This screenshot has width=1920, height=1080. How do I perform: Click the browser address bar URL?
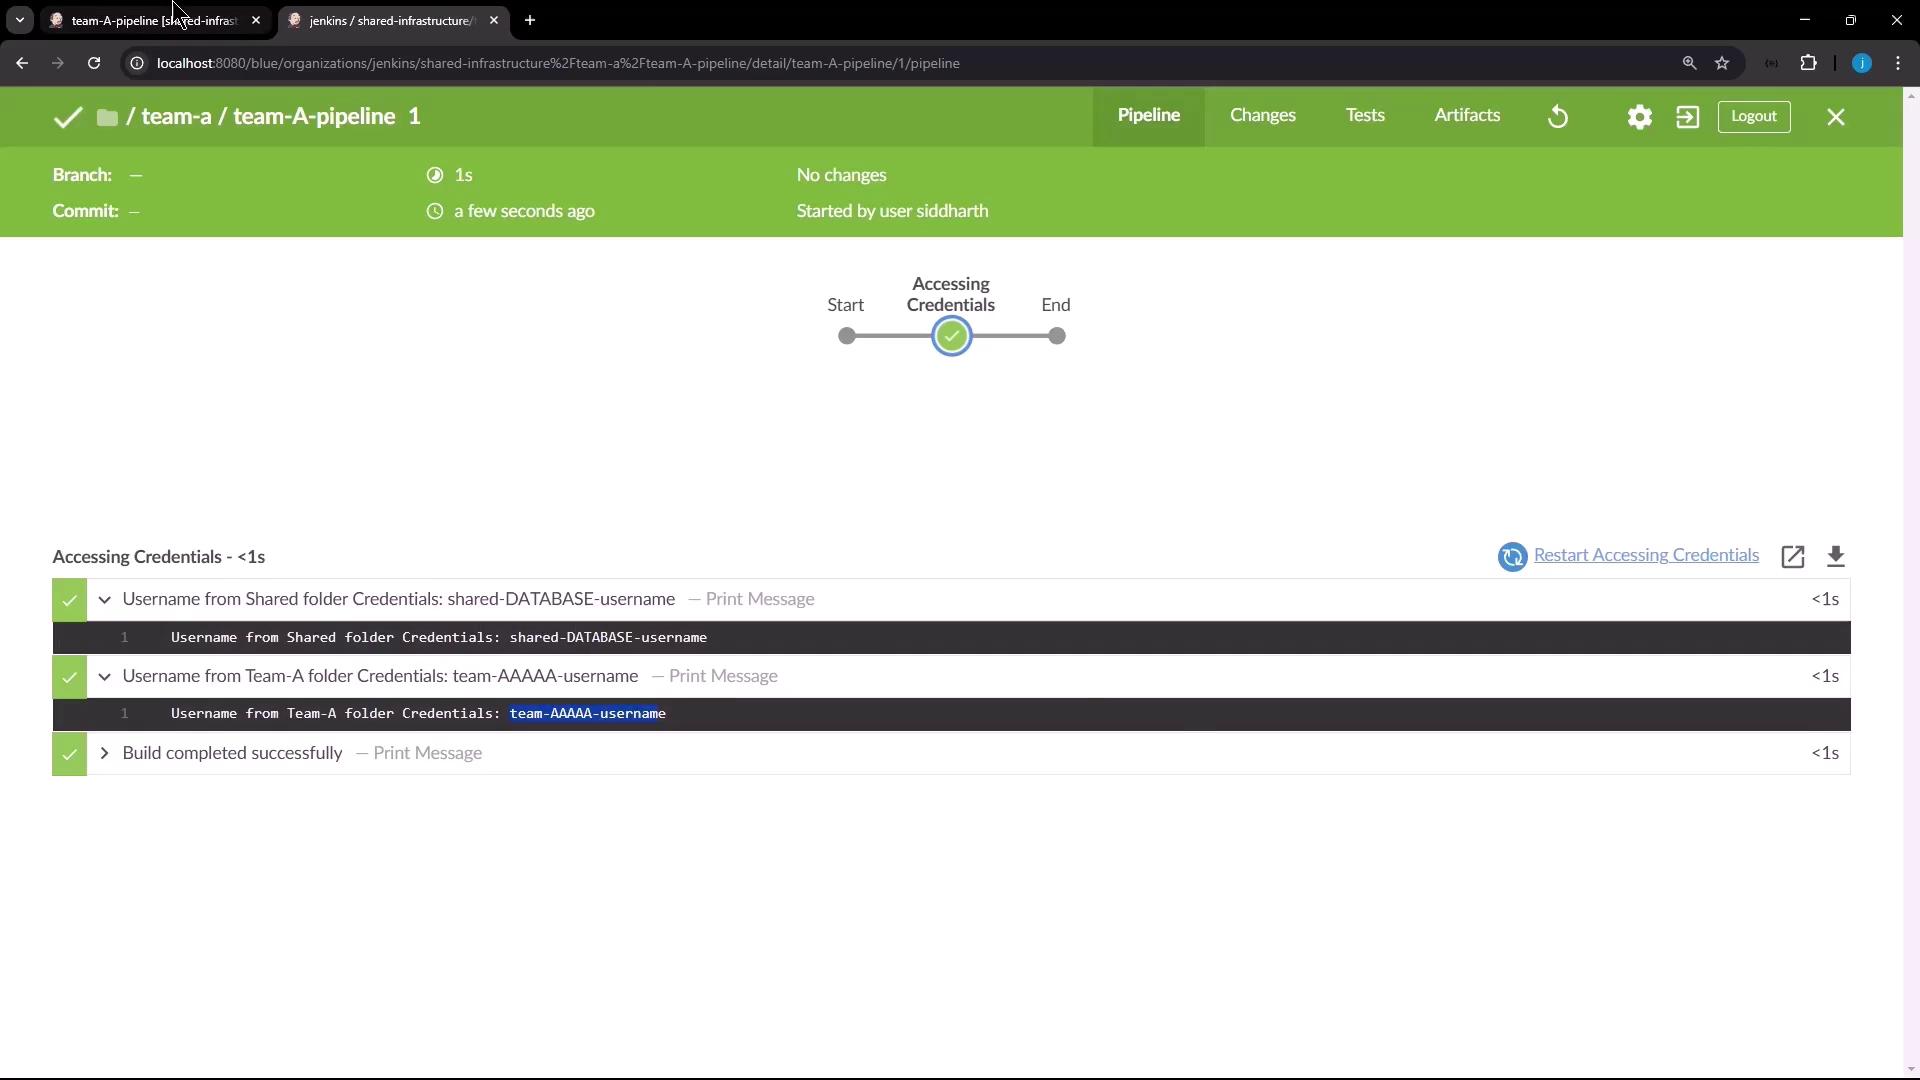558,63
